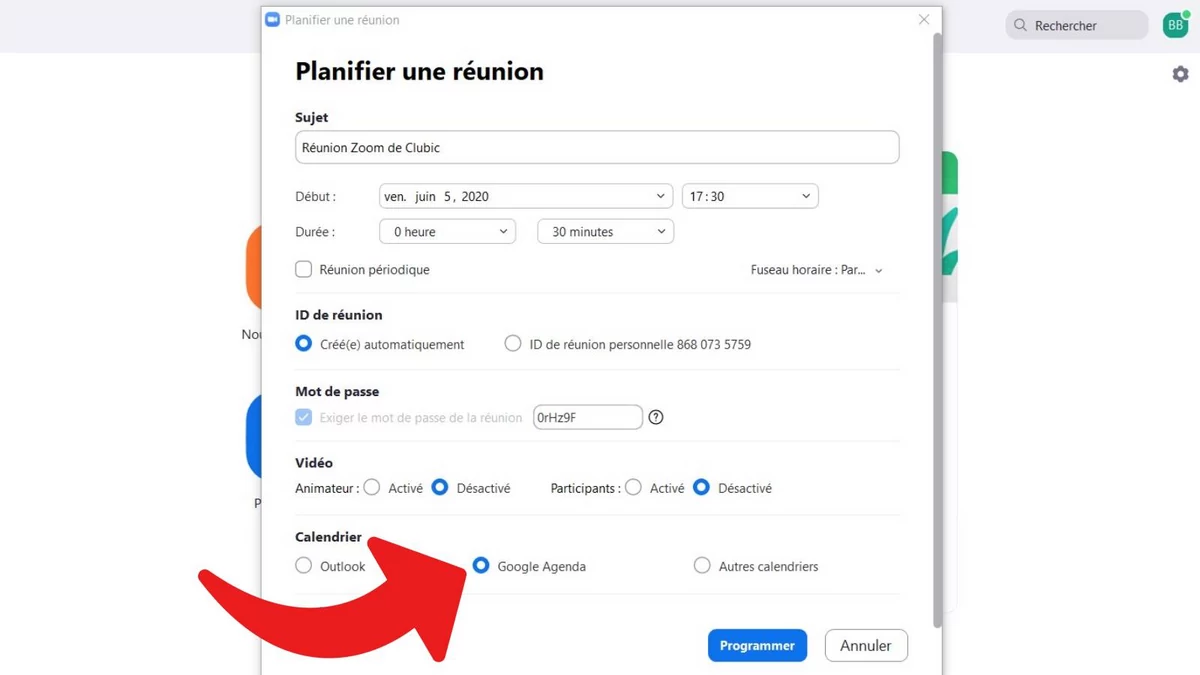Click the dialog's vertical scrollbar
This screenshot has width=1200, height=675.
point(937,330)
